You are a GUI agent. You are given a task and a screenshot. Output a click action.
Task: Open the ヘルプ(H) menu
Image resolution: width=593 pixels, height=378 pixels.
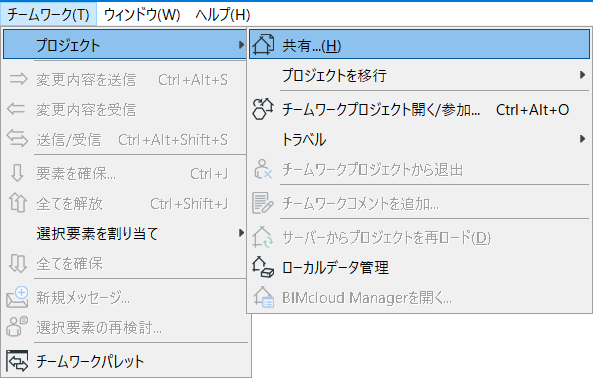click(223, 15)
